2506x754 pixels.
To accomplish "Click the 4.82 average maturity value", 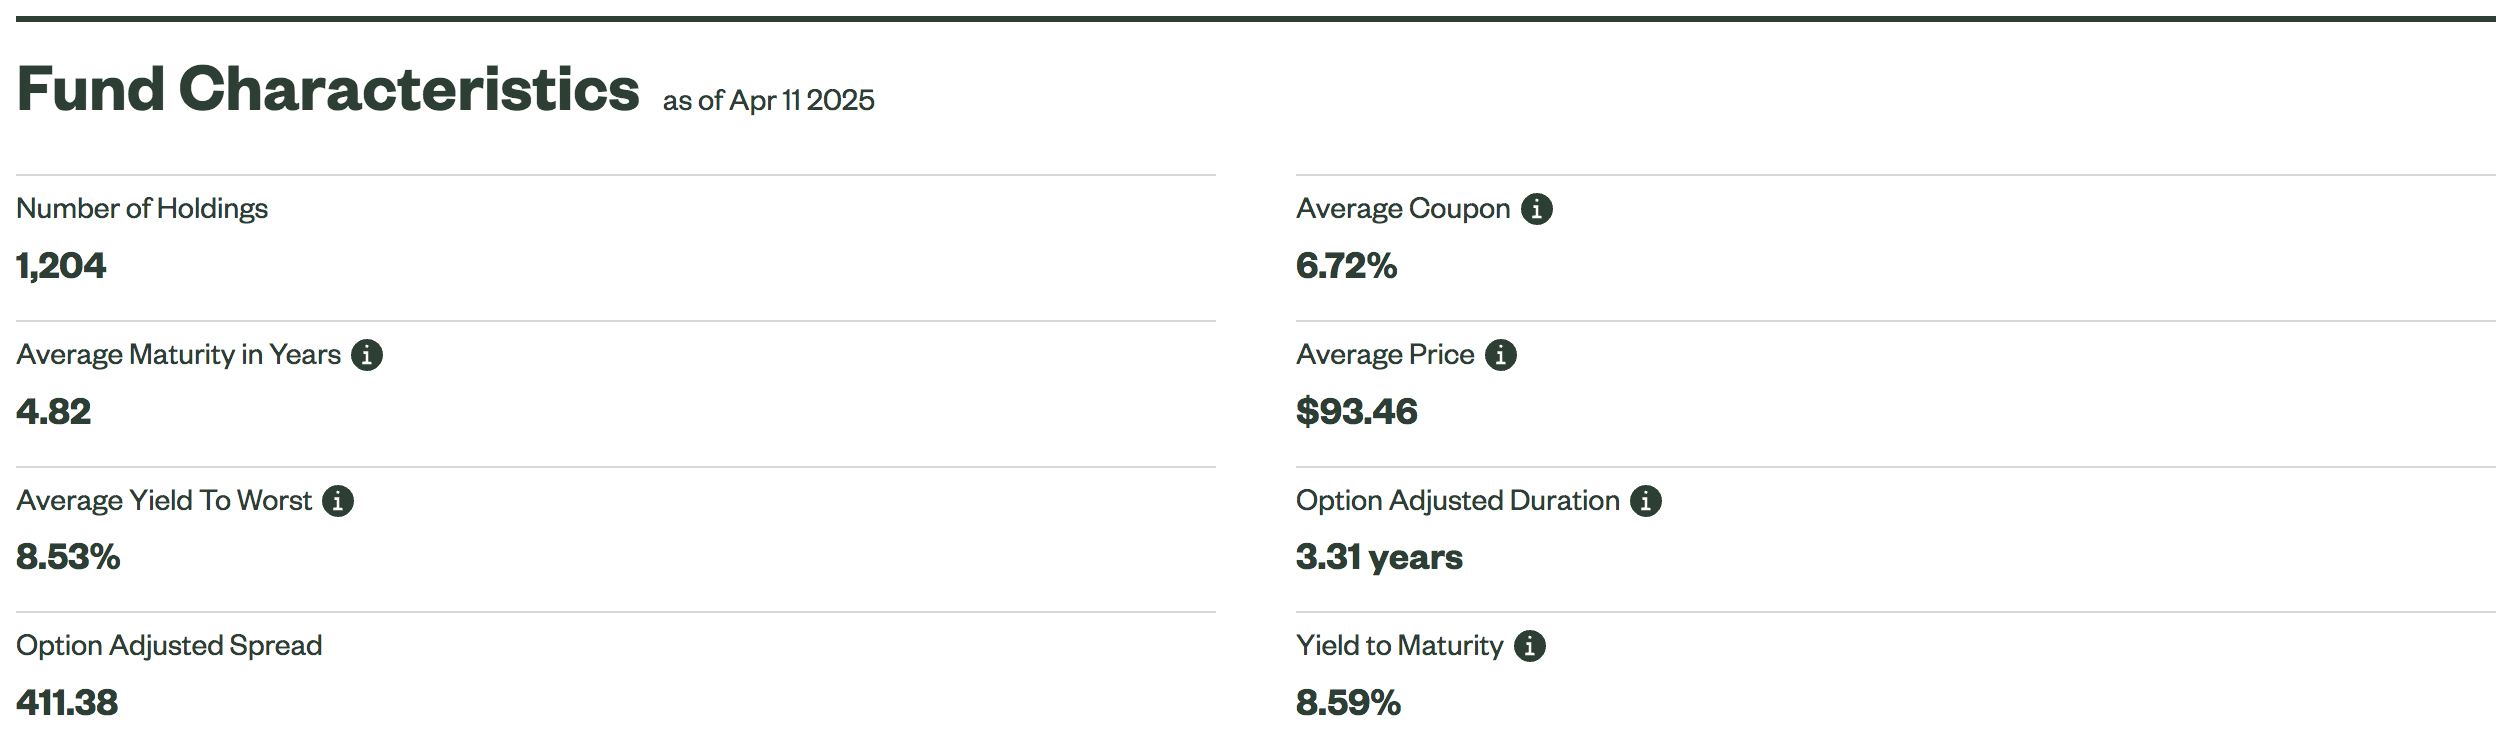I will 54,412.
